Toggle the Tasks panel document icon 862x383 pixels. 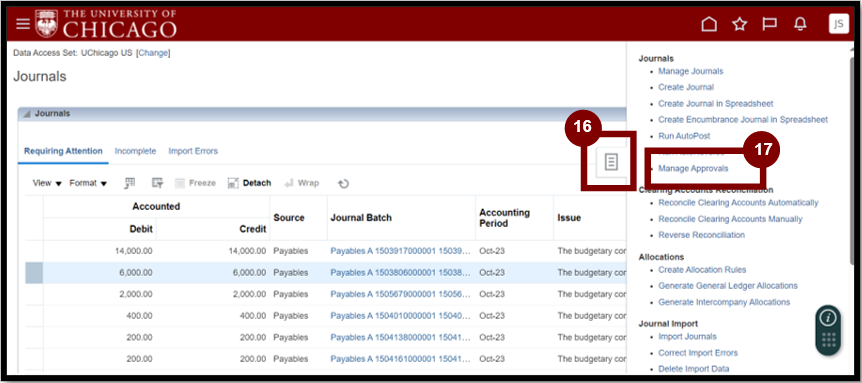(611, 162)
